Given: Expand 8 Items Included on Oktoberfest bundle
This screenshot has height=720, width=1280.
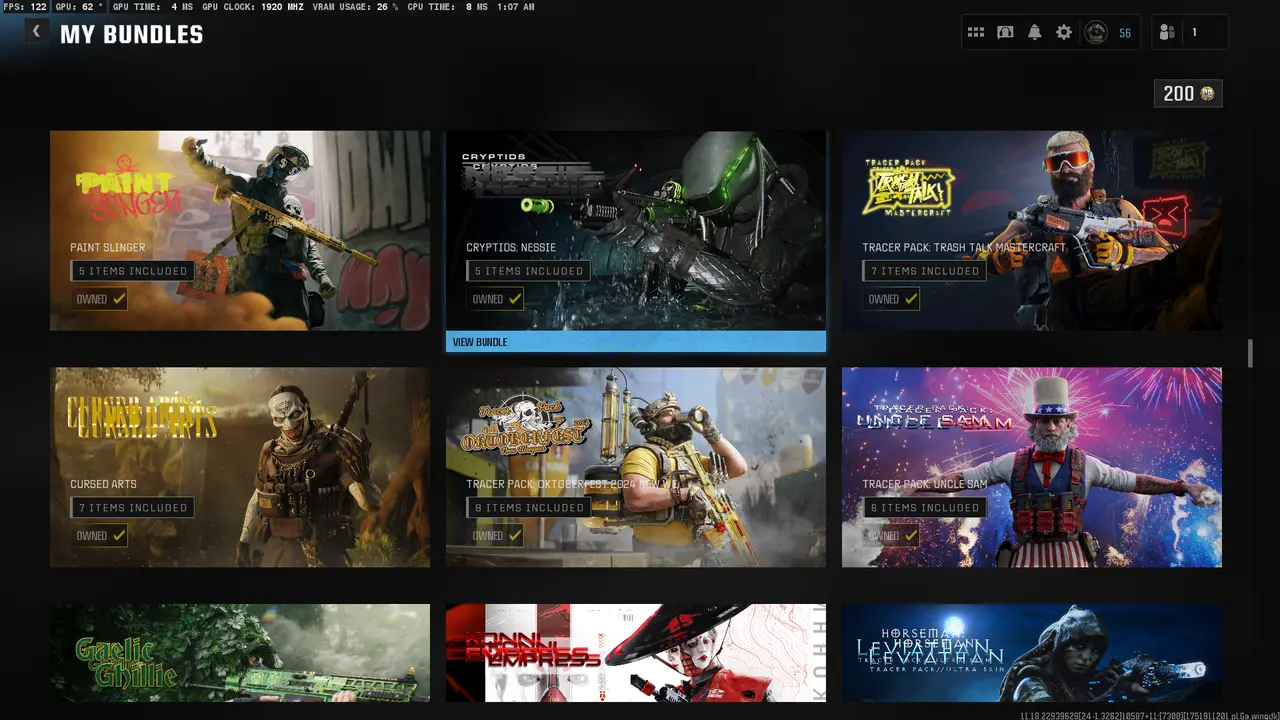Looking at the screenshot, I should [x=528, y=508].
